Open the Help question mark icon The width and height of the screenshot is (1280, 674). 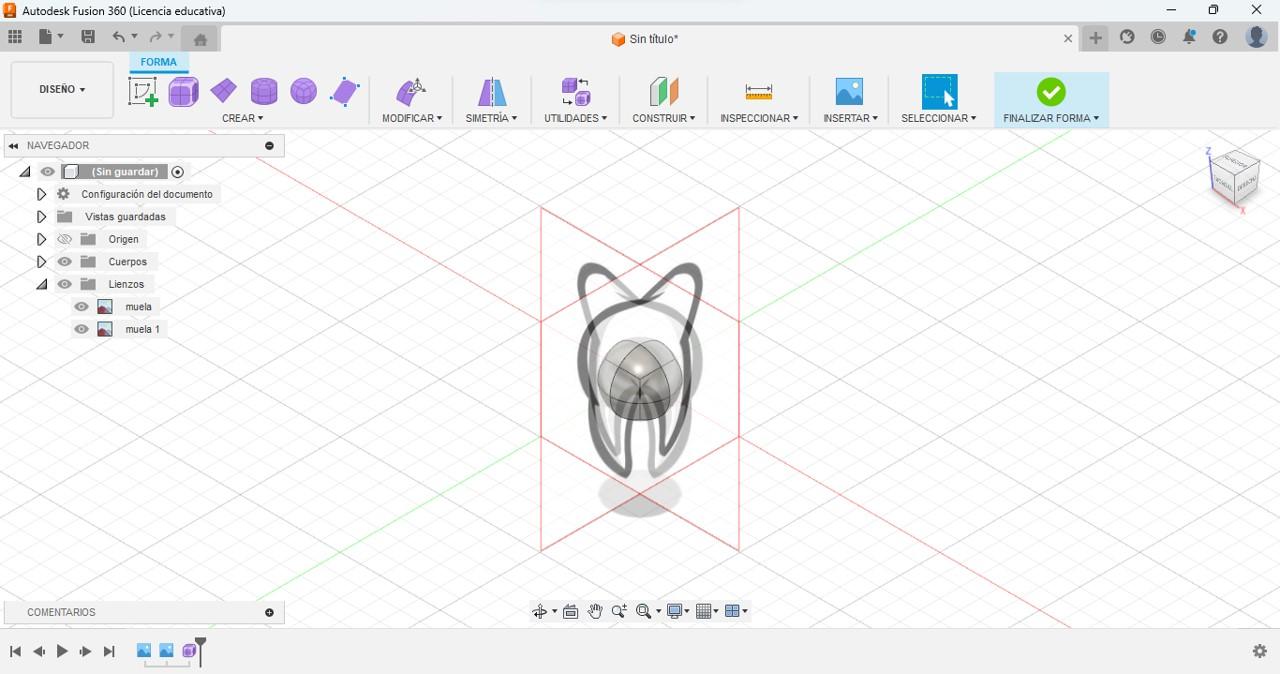coord(1220,37)
